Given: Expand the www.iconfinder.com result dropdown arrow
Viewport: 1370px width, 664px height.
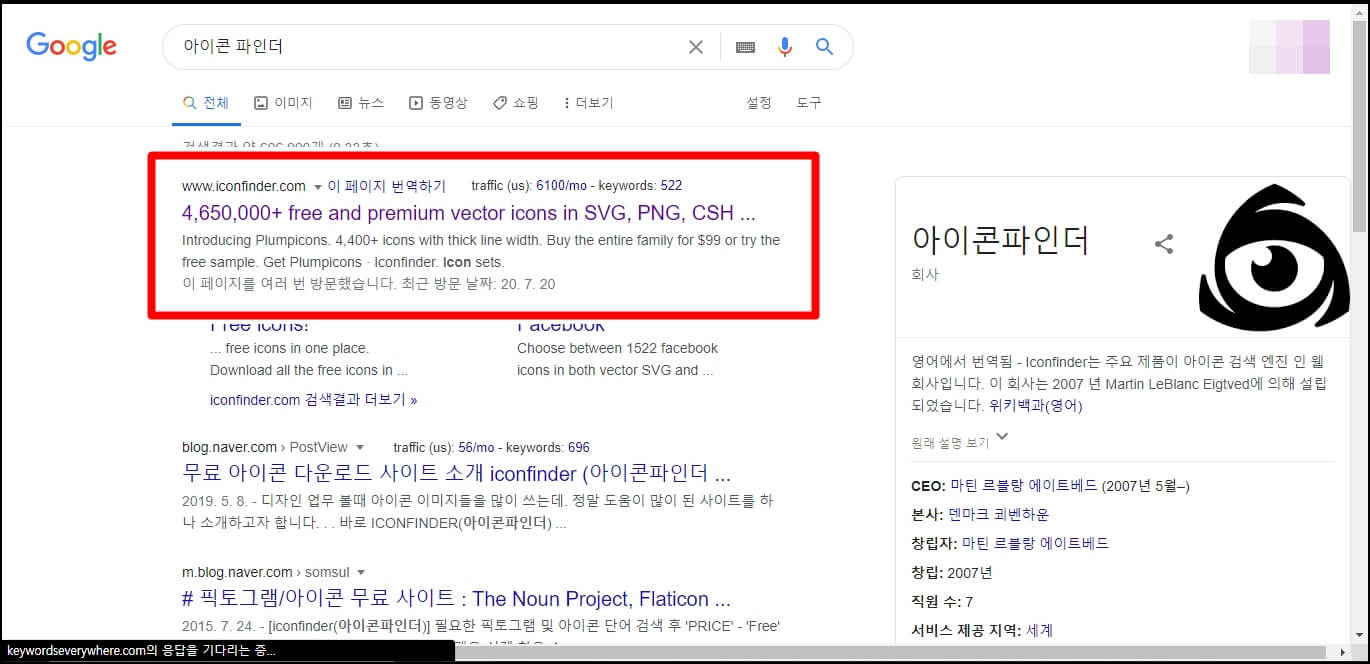Looking at the screenshot, I should (x=318, y=187).
